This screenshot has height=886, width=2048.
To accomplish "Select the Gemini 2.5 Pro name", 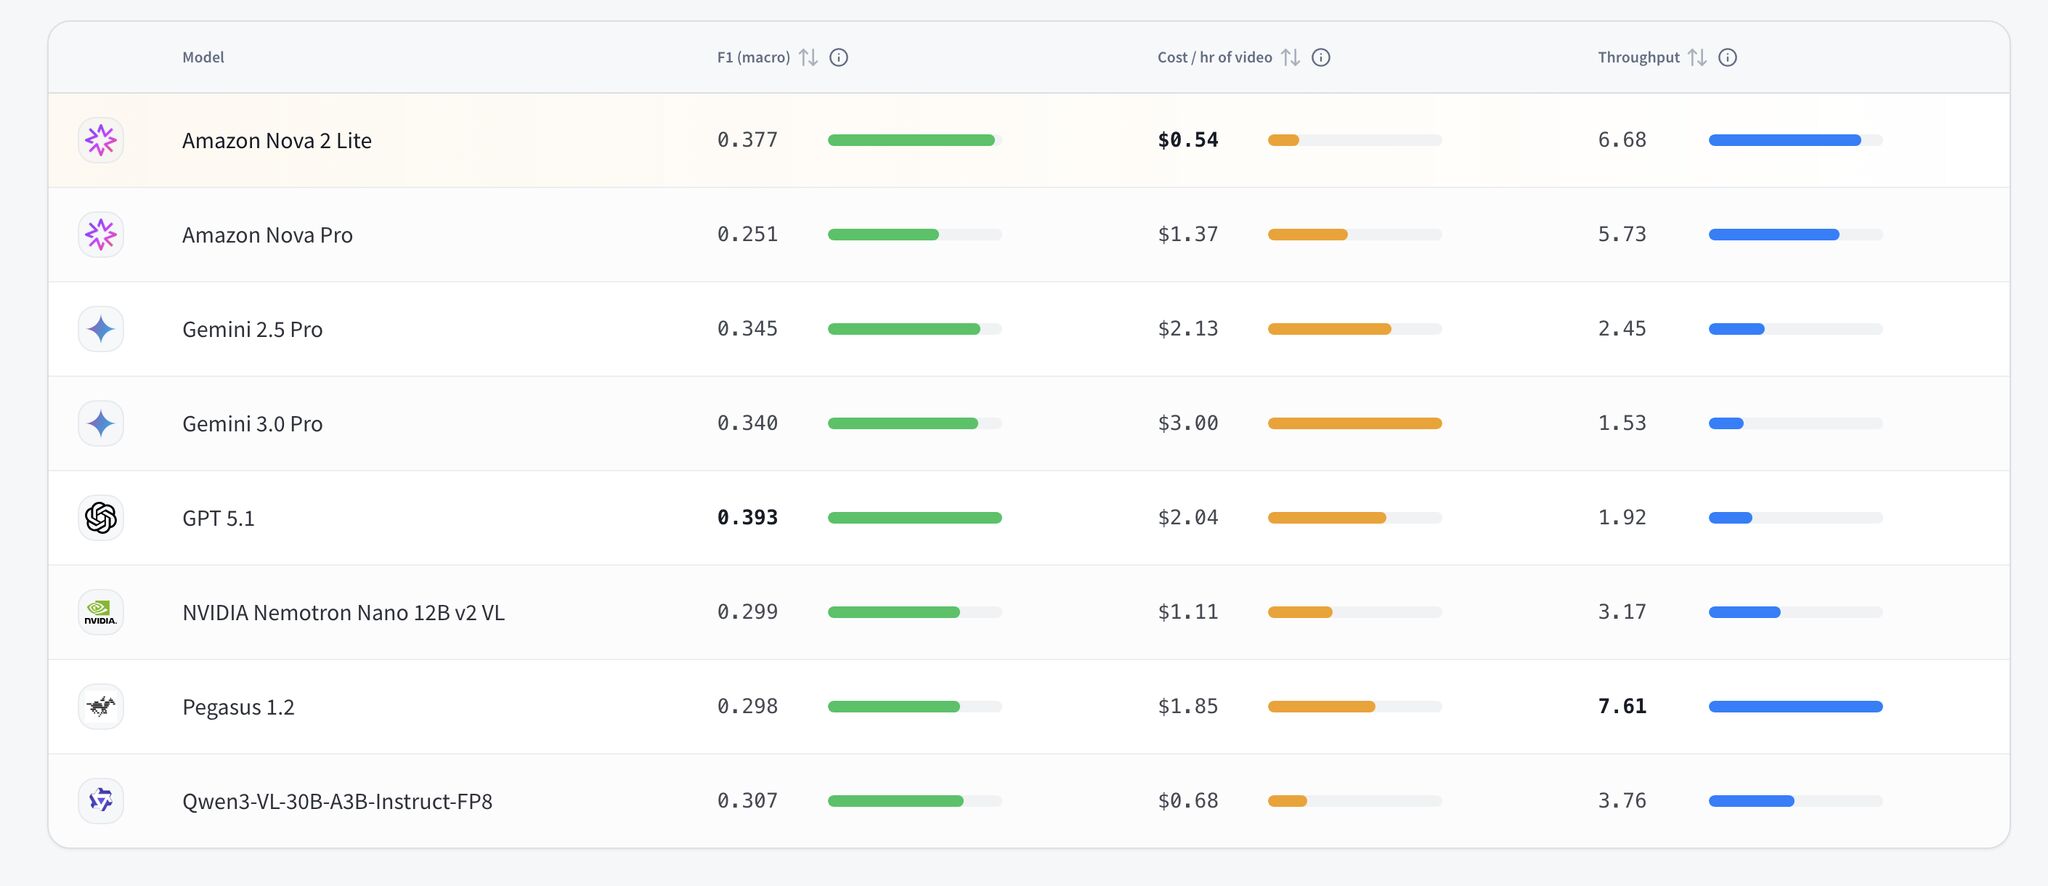I will [252, 330].
